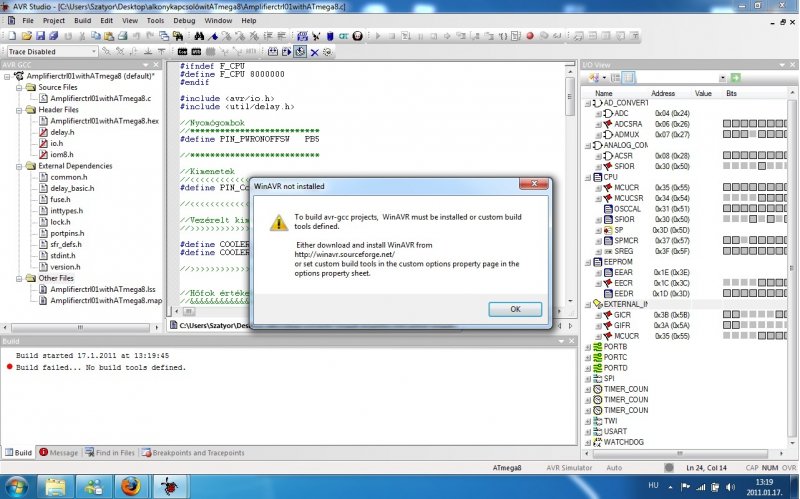This screenshot has width=800, height=499.
Task: Select fuse.h under External Dependencies
Action: tap(60, 199)
